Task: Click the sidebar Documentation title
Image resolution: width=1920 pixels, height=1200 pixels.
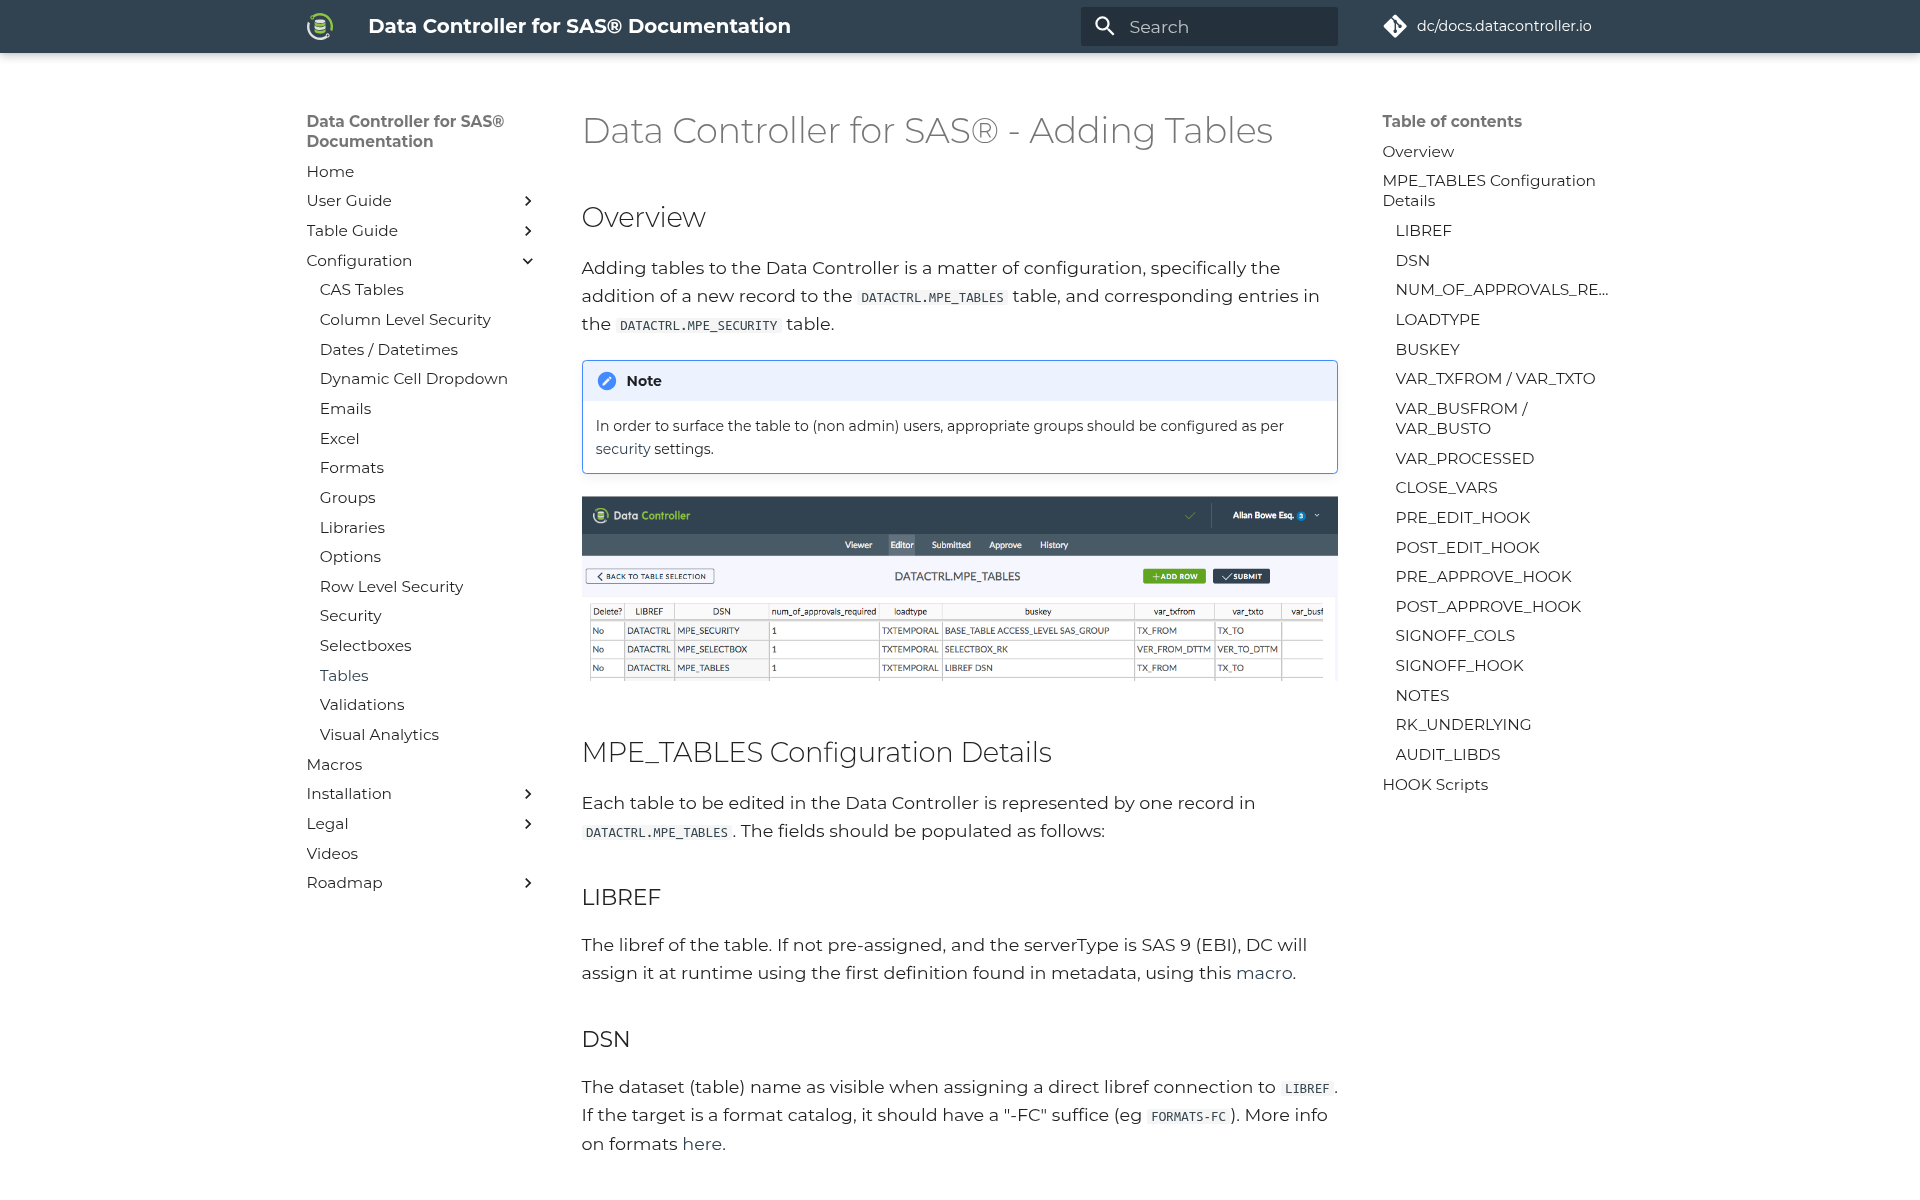Action: pyautogui.click(x=405, y=132)
